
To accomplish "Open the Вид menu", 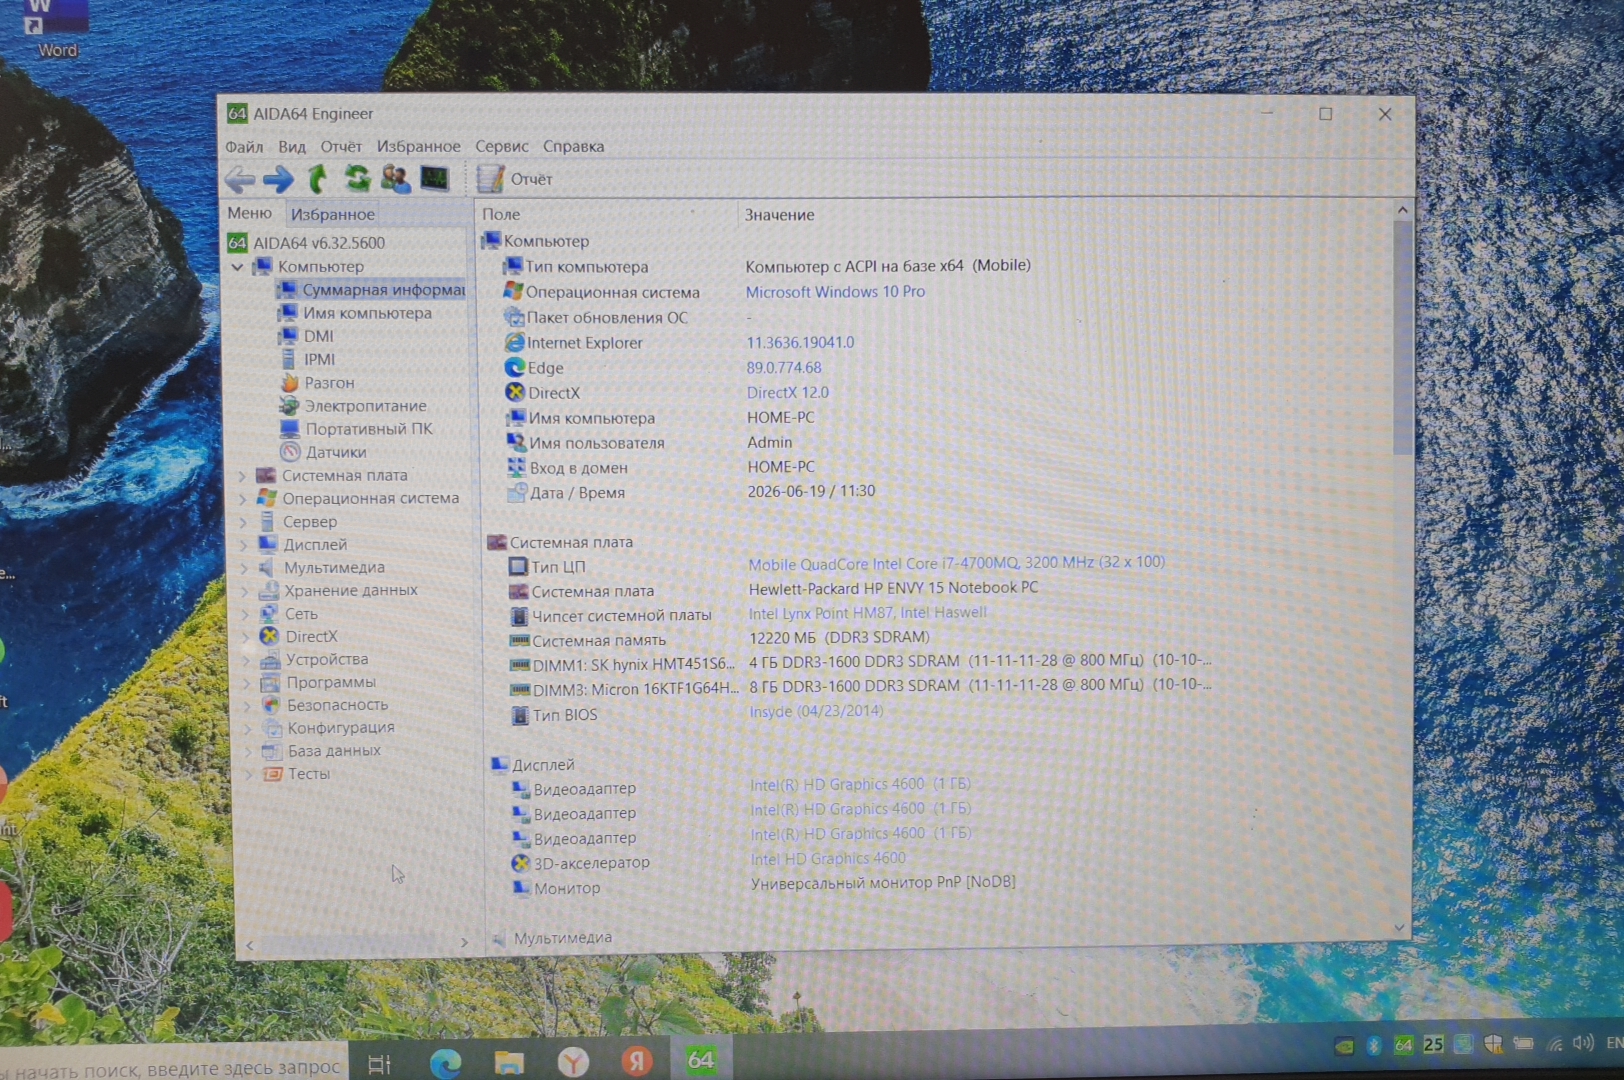I will tap(292, 147).
